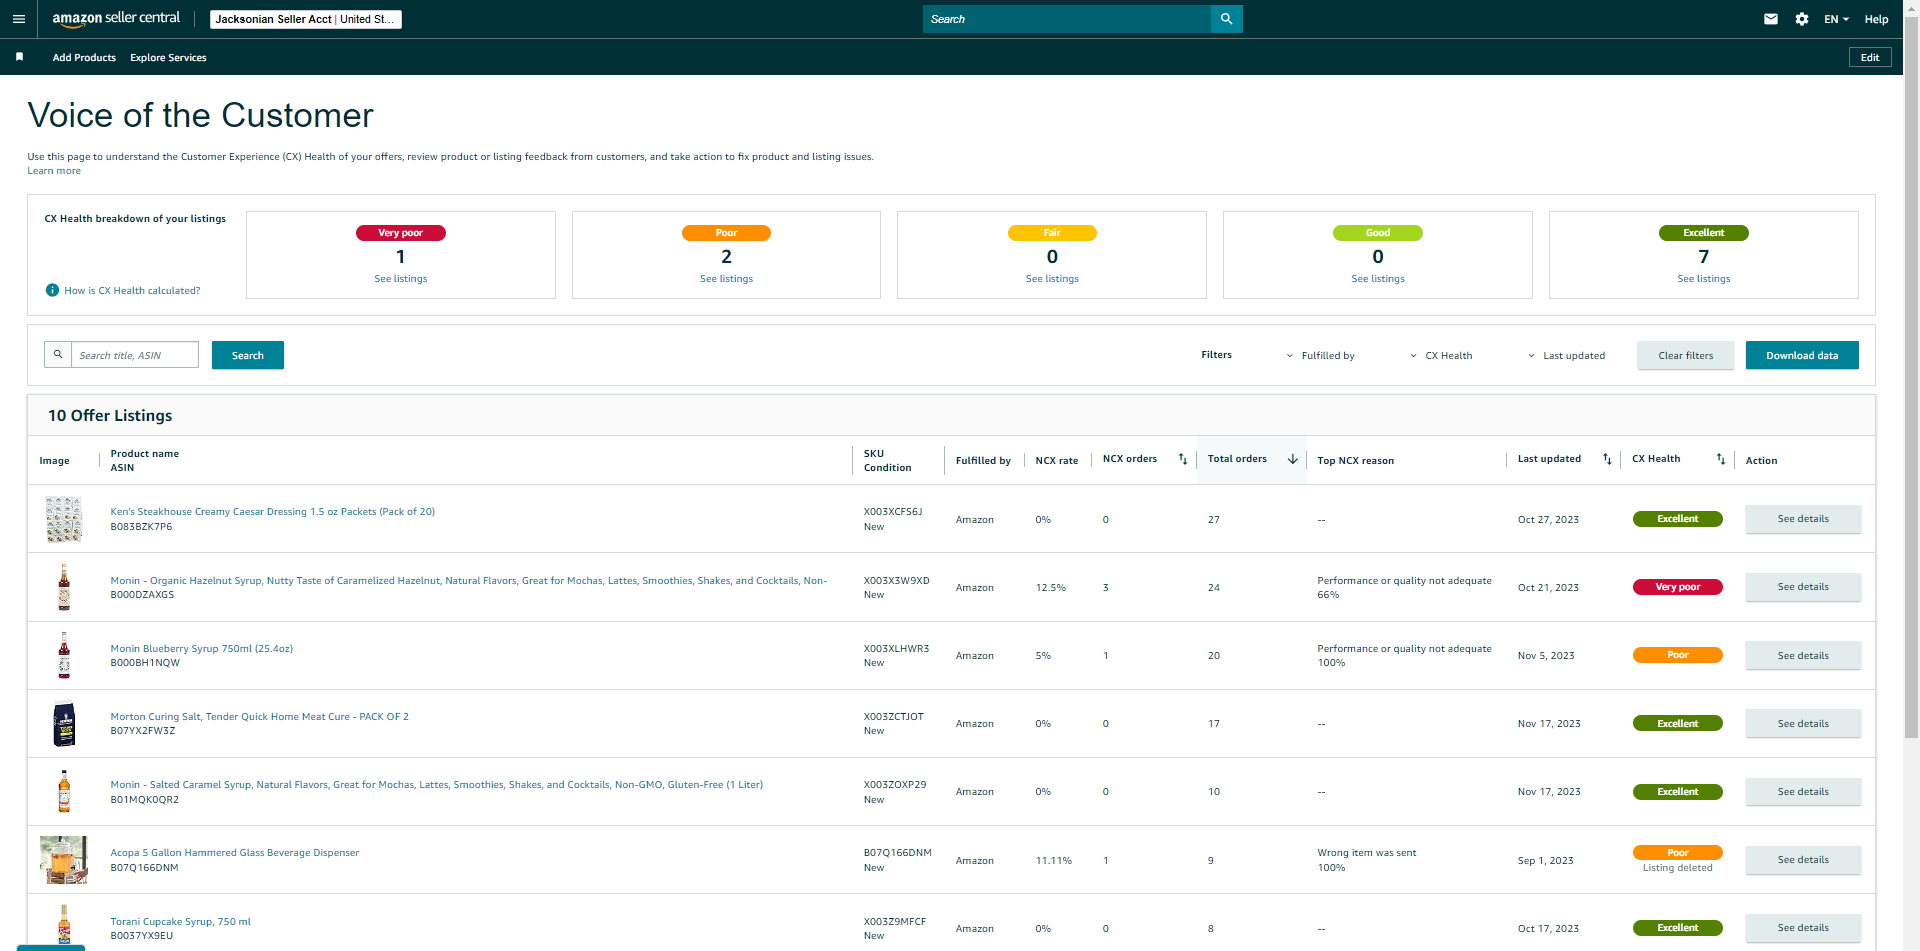Expand the CX Health filter dropdown
Screen dimensions: 1920x951
(1441, 356)
